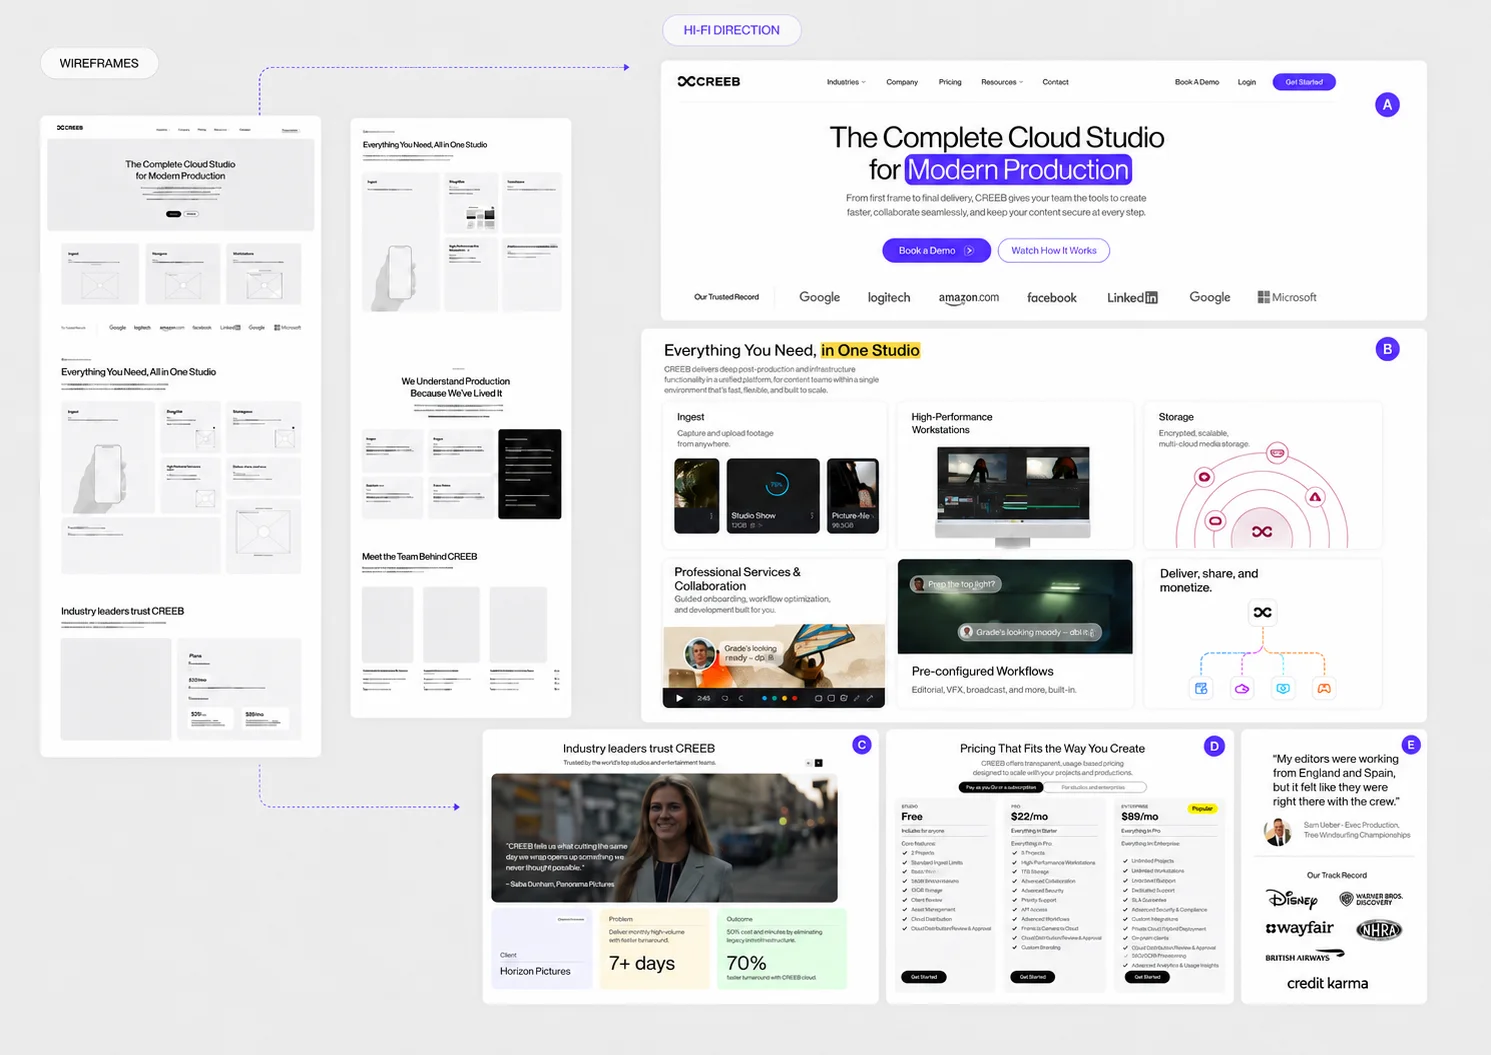Click the dark carousel button above testimonial photo
Viewport: 1491px width, 1055px height.
819,763
